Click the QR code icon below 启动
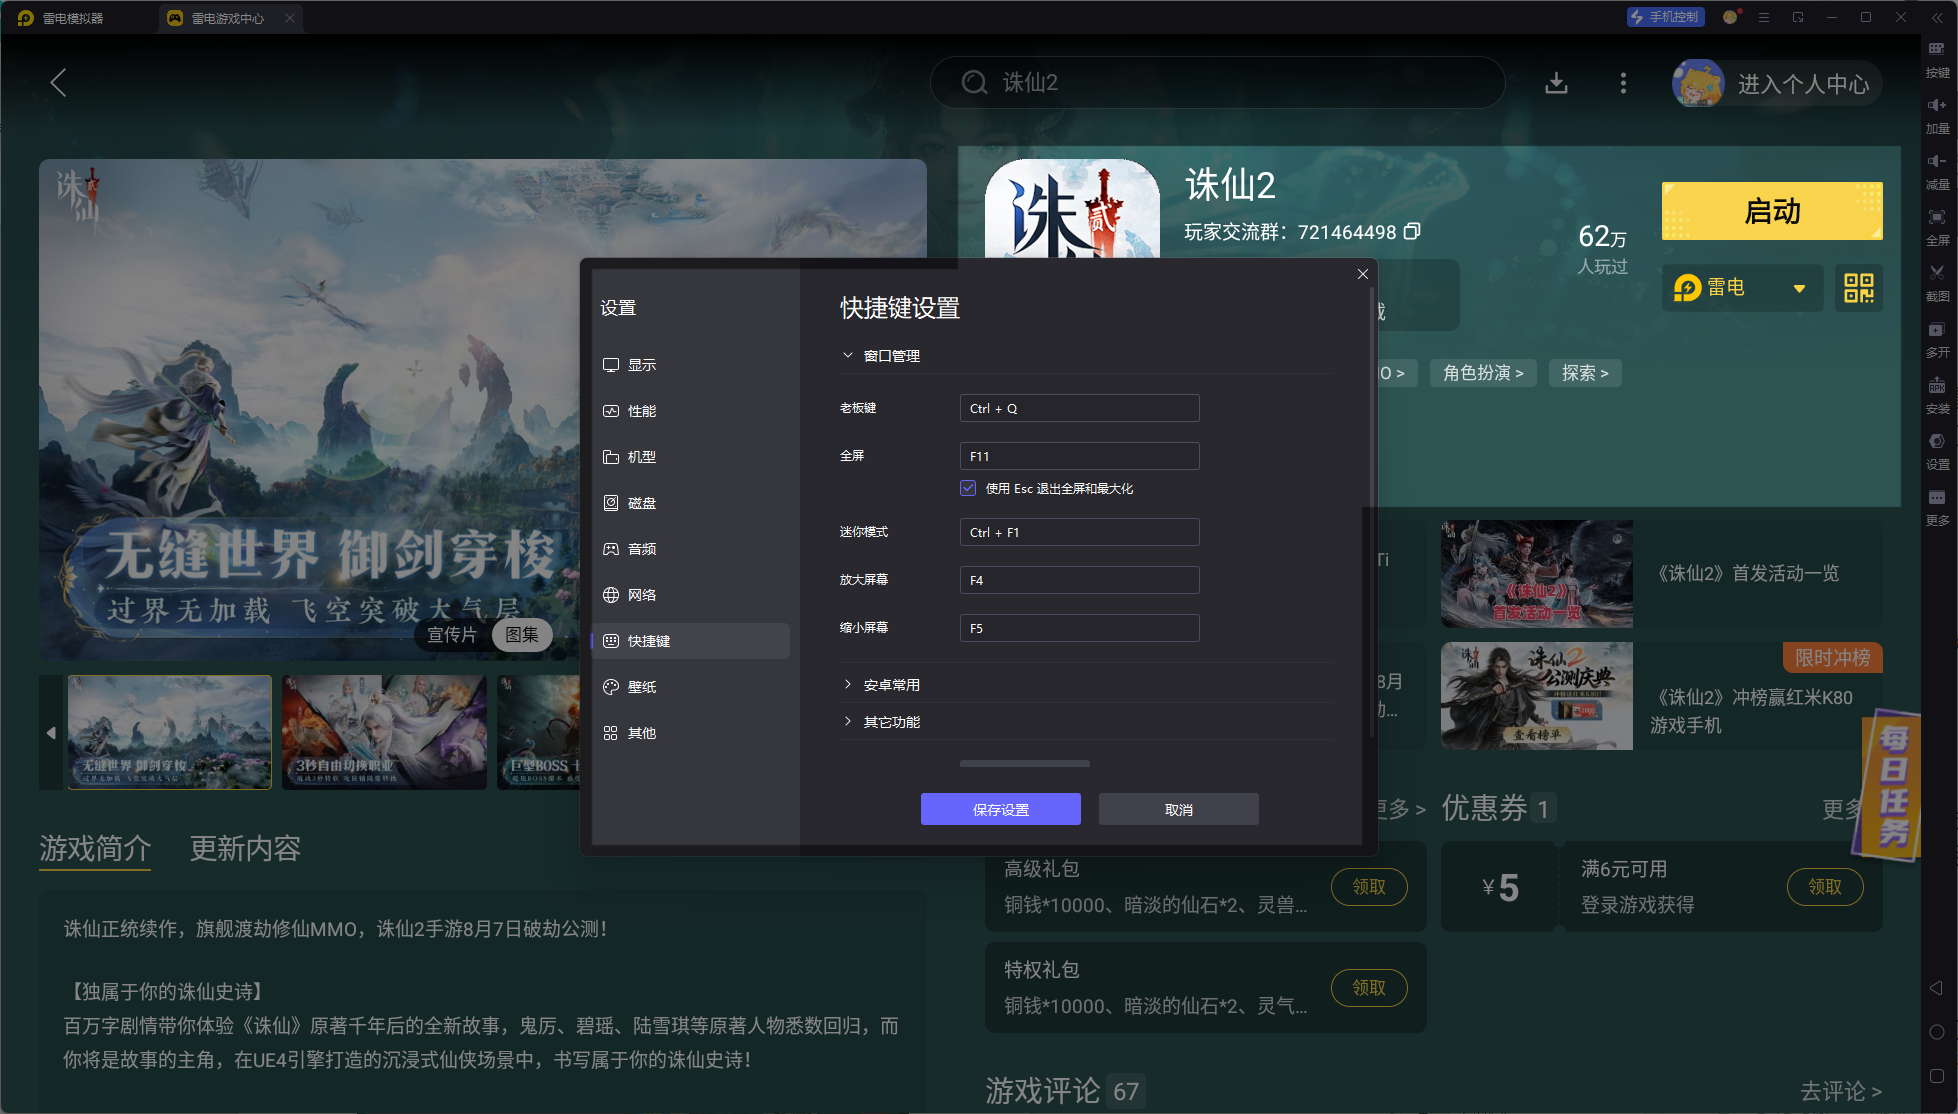 (x=1858, y=288)
